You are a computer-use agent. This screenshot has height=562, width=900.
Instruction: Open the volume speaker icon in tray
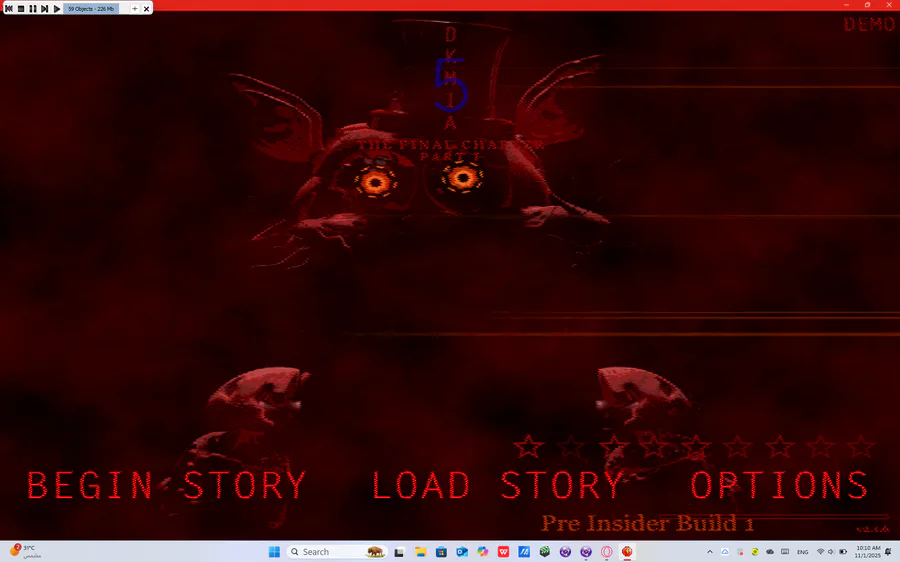pyautogui.click(x=831, y=552)
